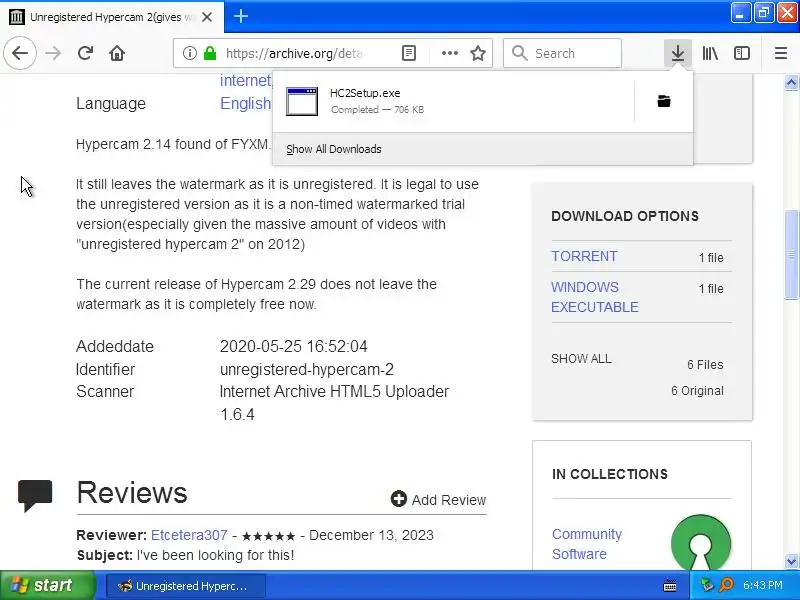Open the WINDOWS EXECUTABLE download link

point(595,297)
